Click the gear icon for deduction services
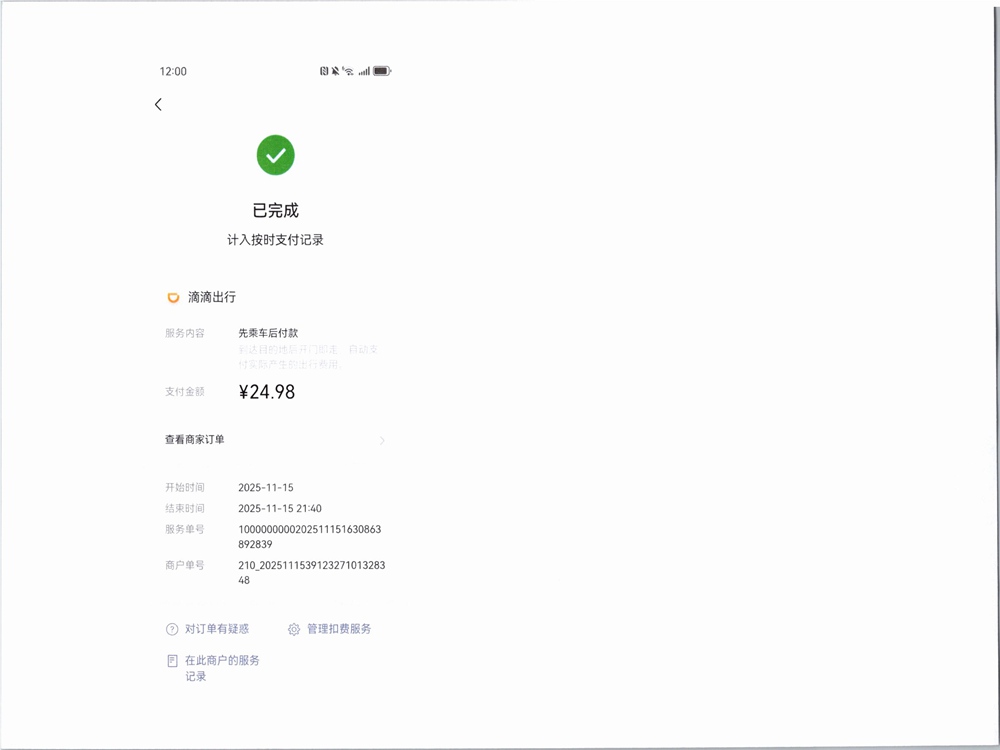Viewport: 1000px width, 750px height. [x=294, y=630]
